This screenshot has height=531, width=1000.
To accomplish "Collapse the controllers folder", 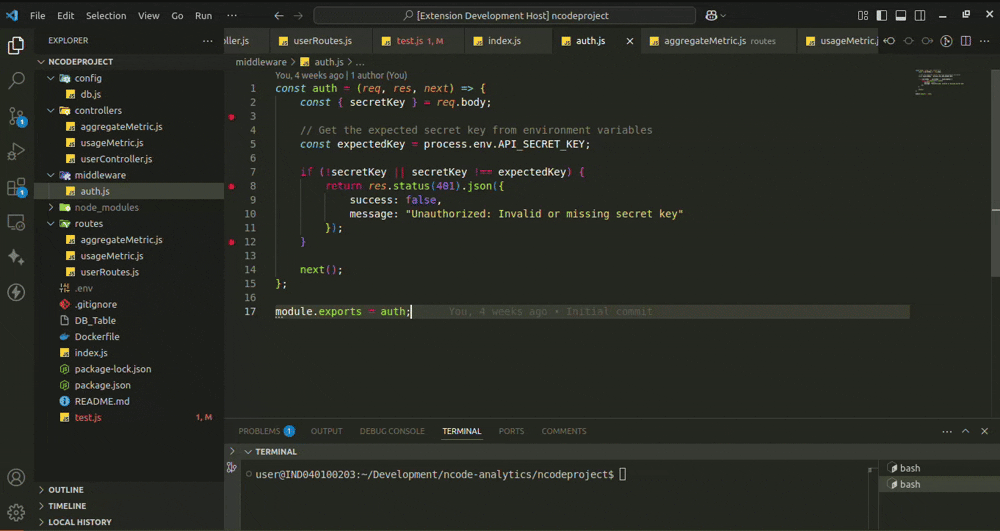I will click(51, 110).
